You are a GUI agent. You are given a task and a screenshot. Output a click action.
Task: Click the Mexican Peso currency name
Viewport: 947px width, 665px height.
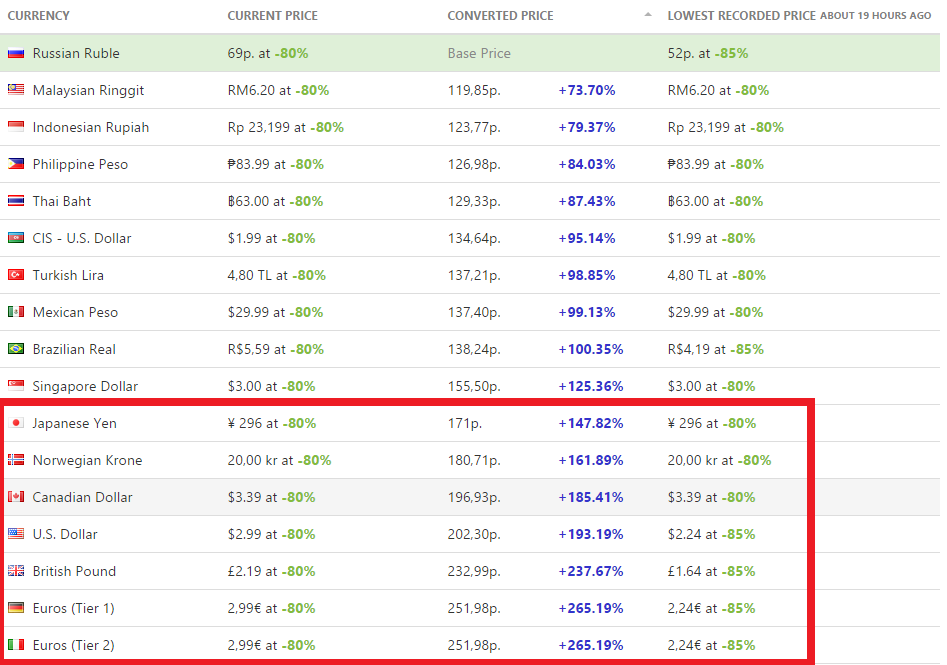pos(75,312)
